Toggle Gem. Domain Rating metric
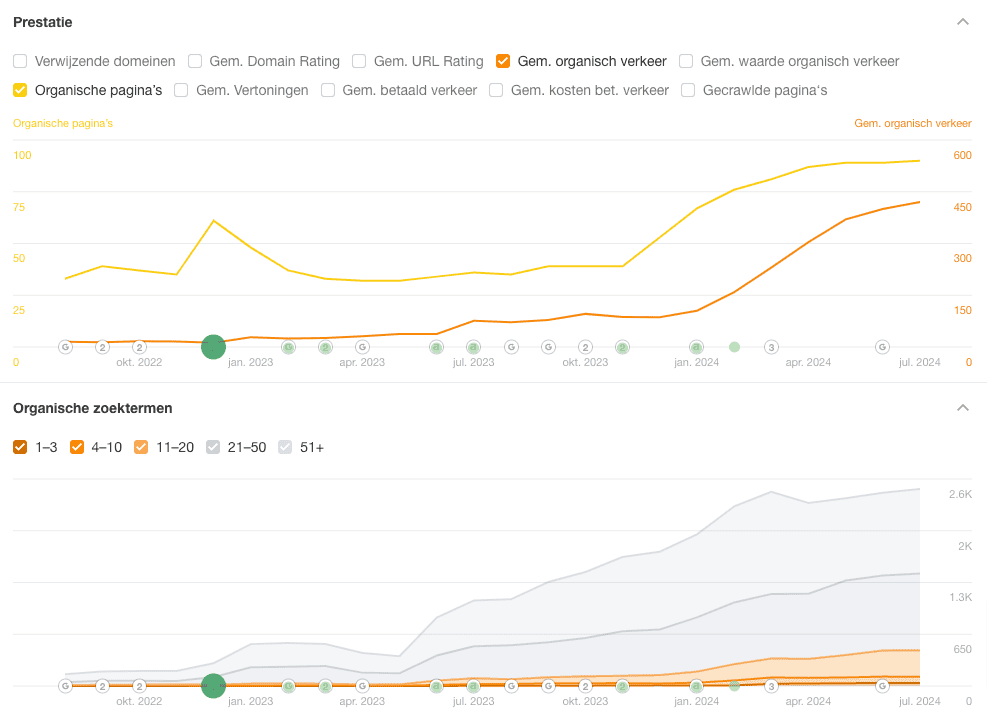987x716 pixels. [195, 61]
